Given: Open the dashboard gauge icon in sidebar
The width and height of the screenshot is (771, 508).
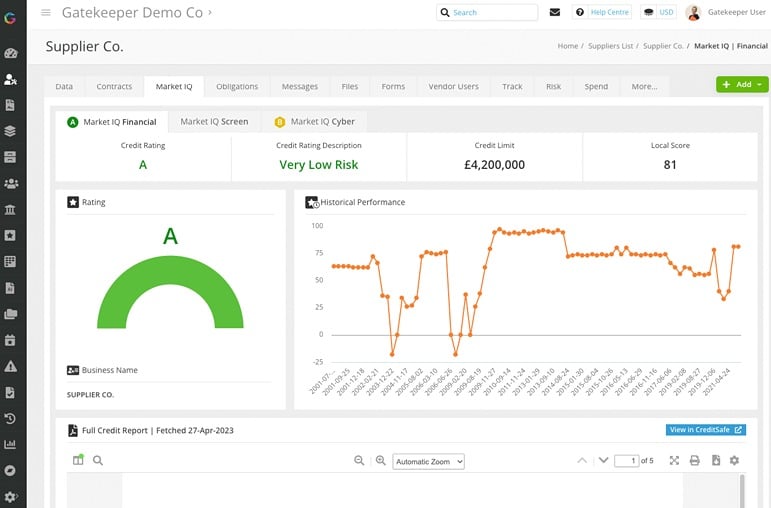Looking at the screenshot, I should (x=11, y=53).
